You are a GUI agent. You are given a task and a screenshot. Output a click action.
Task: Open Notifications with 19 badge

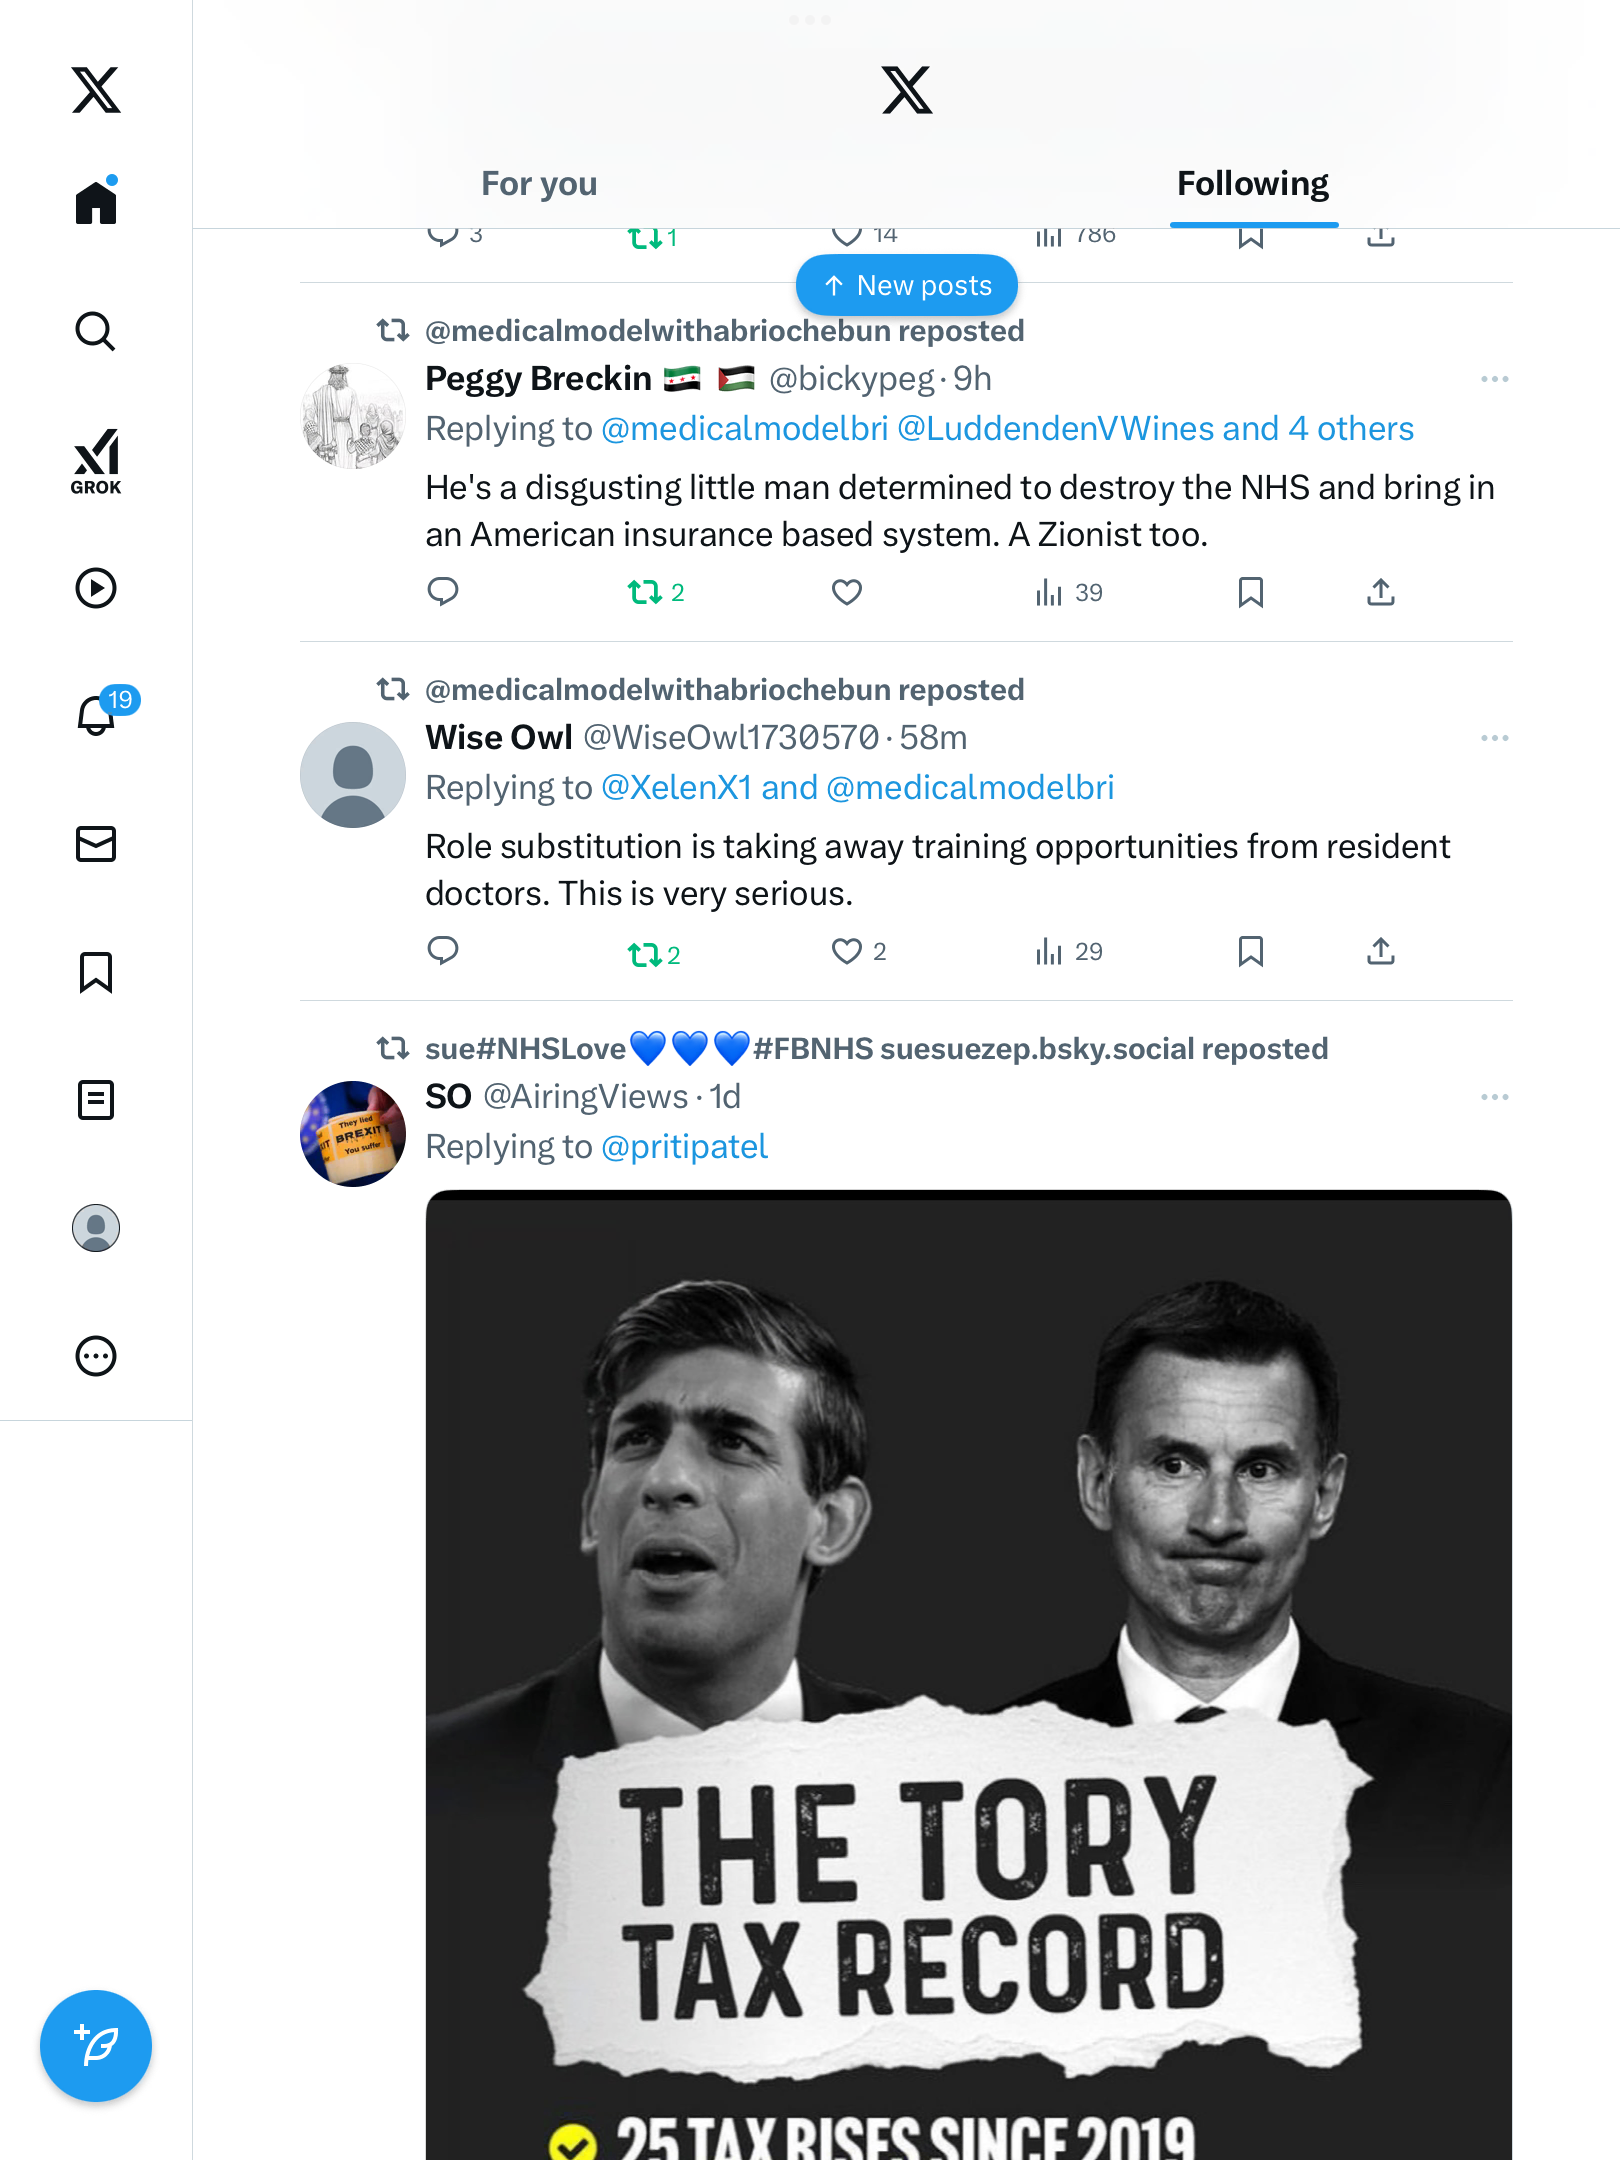98,715
